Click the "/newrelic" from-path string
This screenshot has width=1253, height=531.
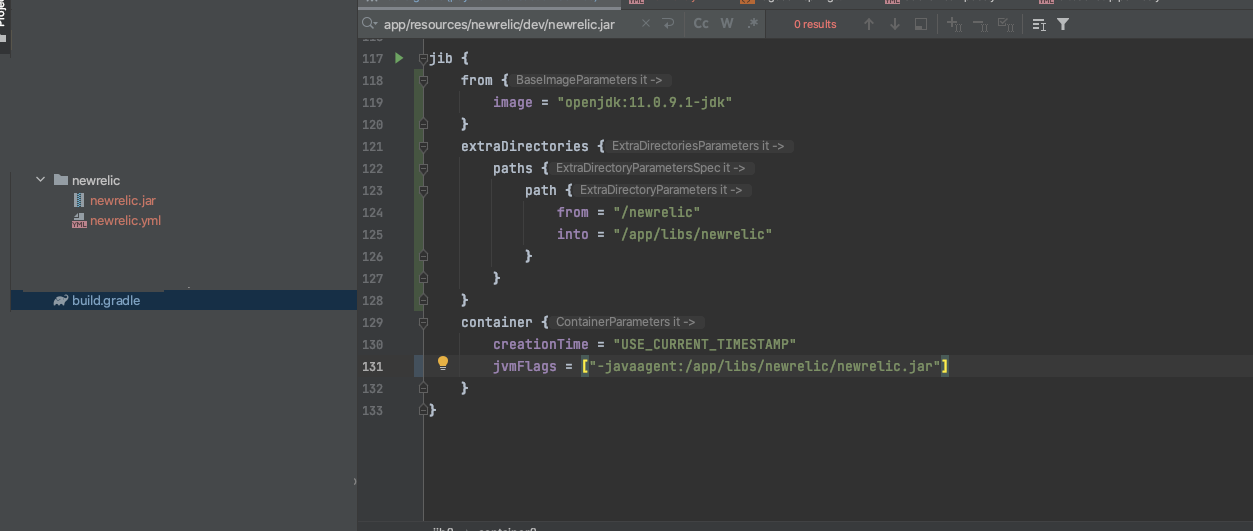point(656,212)
